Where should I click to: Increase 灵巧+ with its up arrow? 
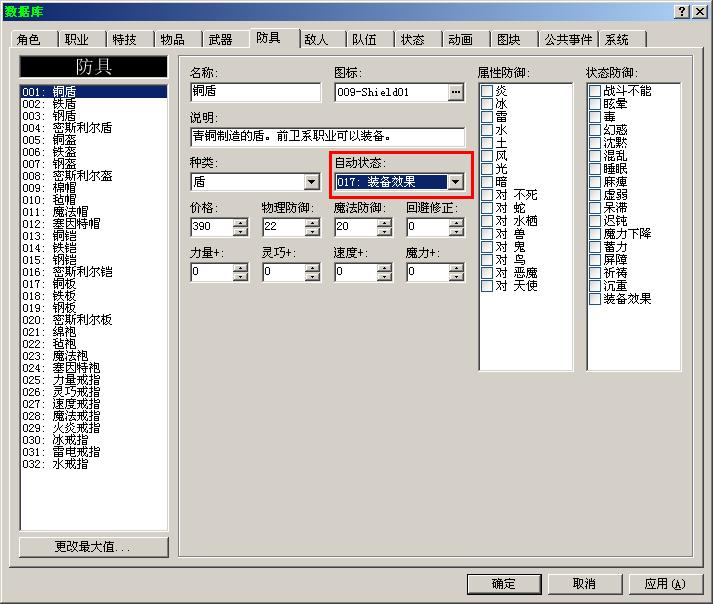click(312, 267)
